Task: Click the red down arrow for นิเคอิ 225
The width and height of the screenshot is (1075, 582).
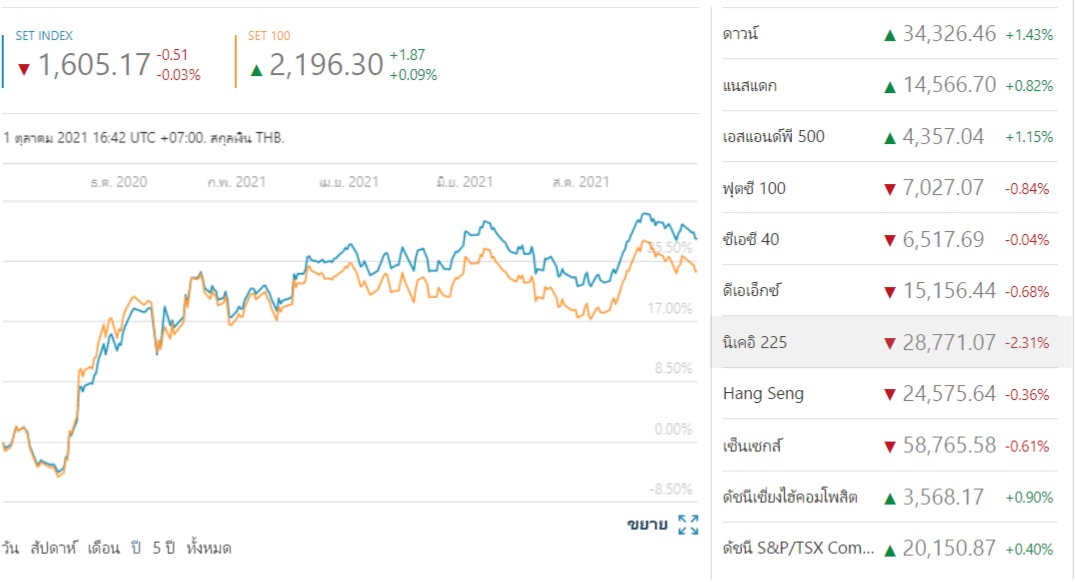Action: click(888, 343)
